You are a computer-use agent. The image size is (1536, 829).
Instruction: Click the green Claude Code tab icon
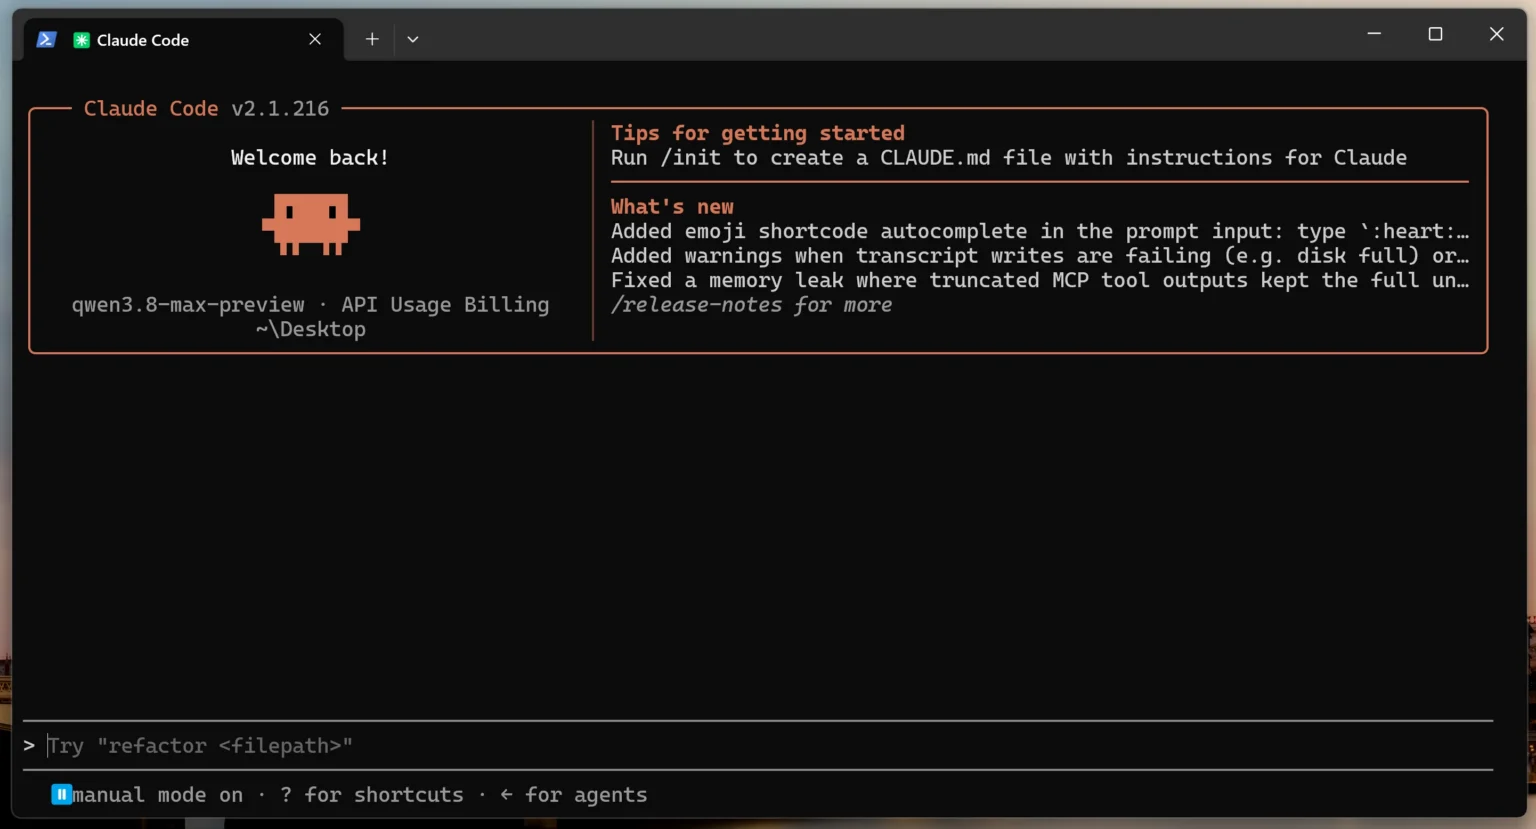[82, 40]
